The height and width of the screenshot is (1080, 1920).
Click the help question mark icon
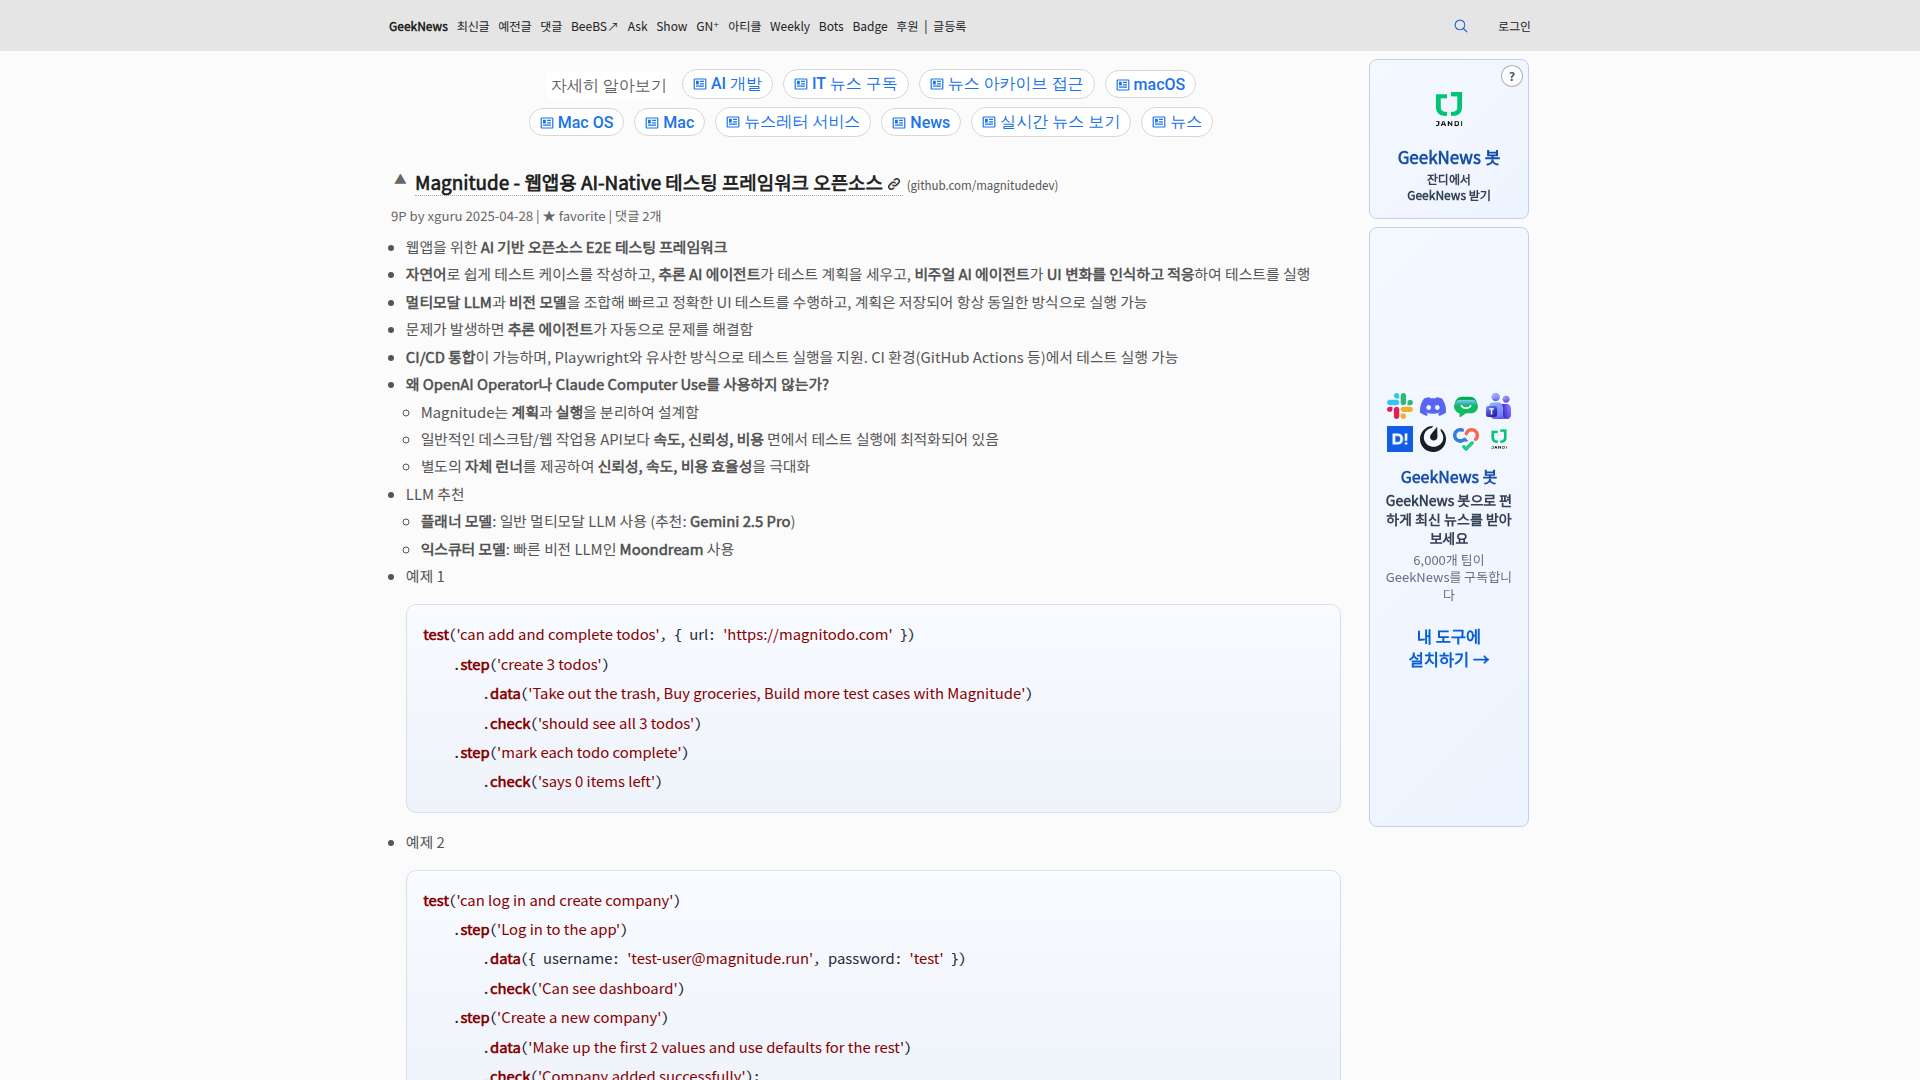click(x=1511, y=76)
